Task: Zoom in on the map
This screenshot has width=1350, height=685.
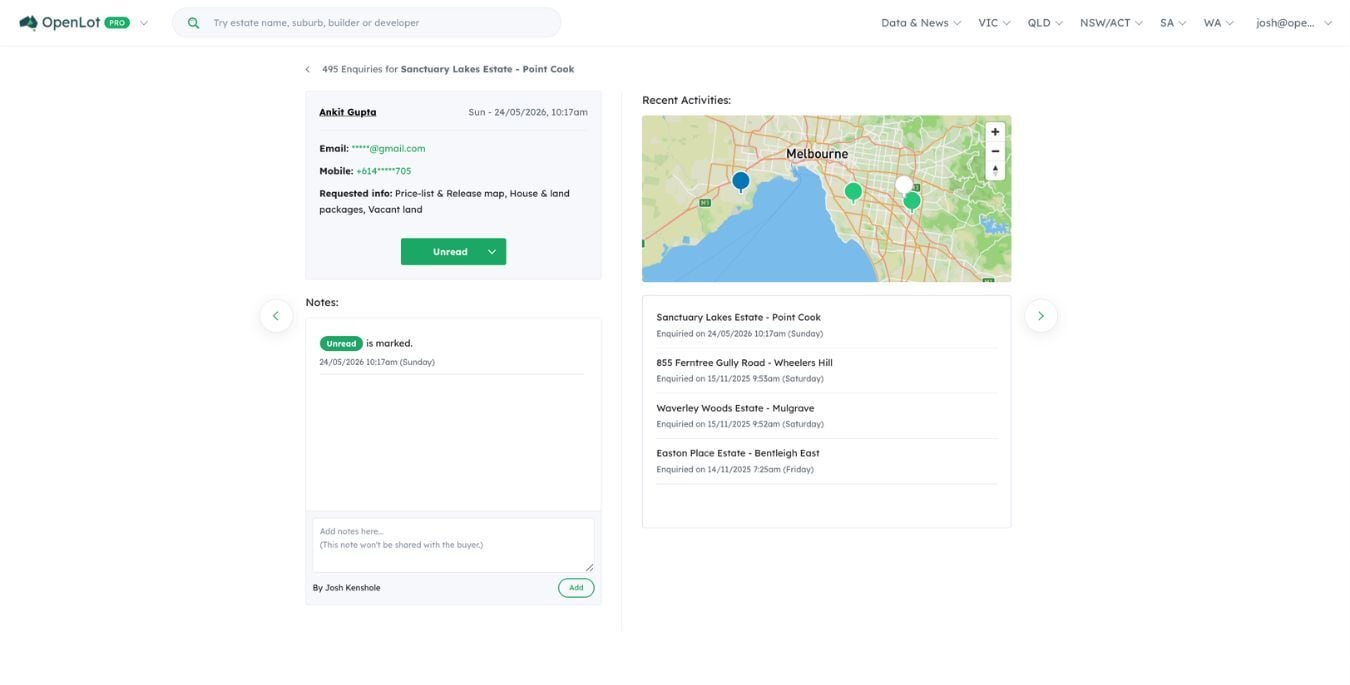Action: click(995, 132)
